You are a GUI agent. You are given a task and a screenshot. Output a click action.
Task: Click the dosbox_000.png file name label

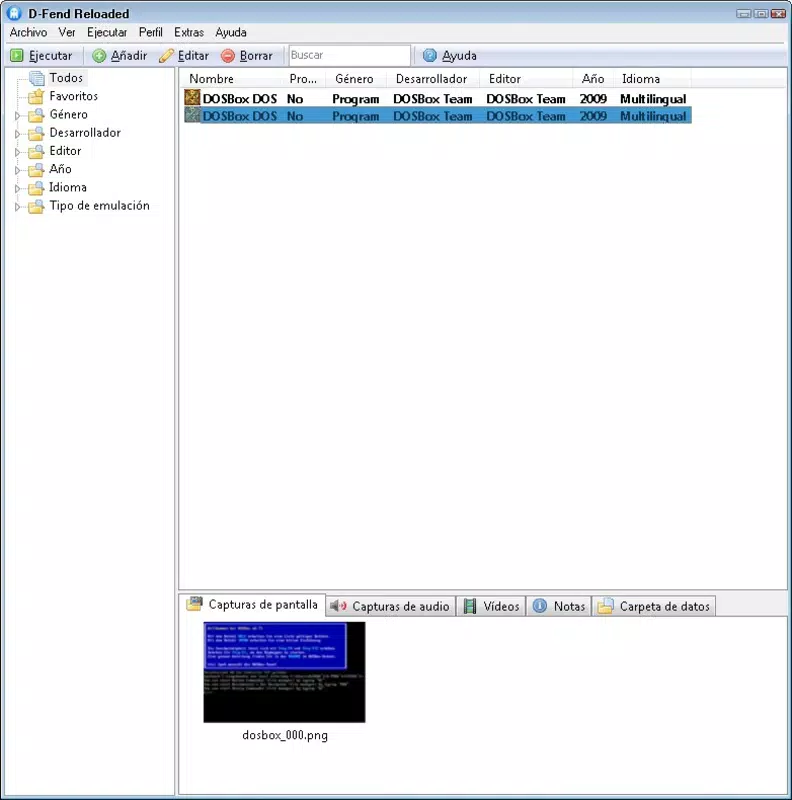(x=285, y=735)
